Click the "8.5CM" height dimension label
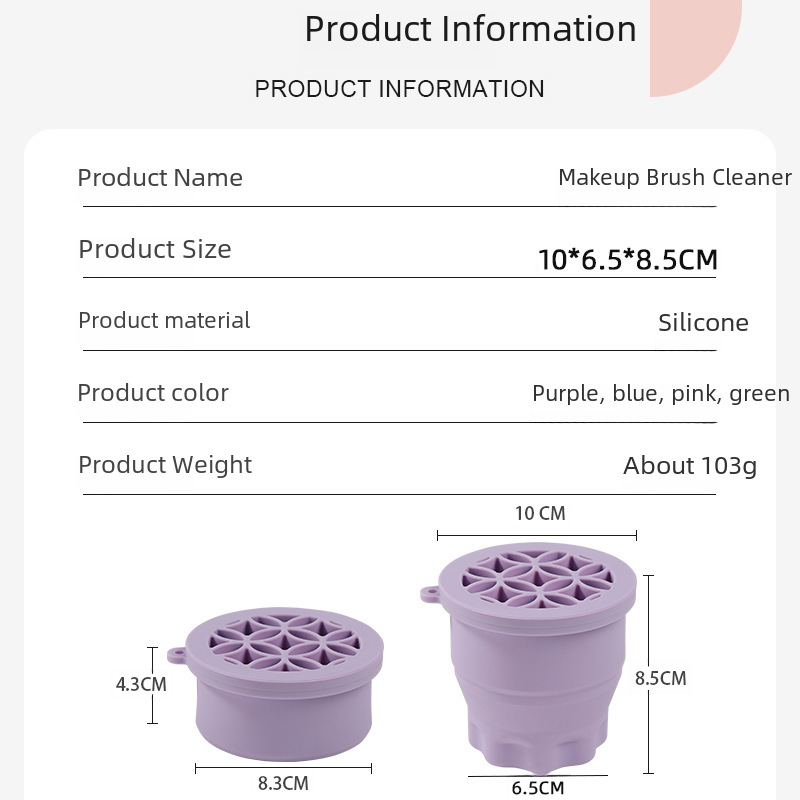This screenshot has height=800, width=800. click(x=661, y=678)
